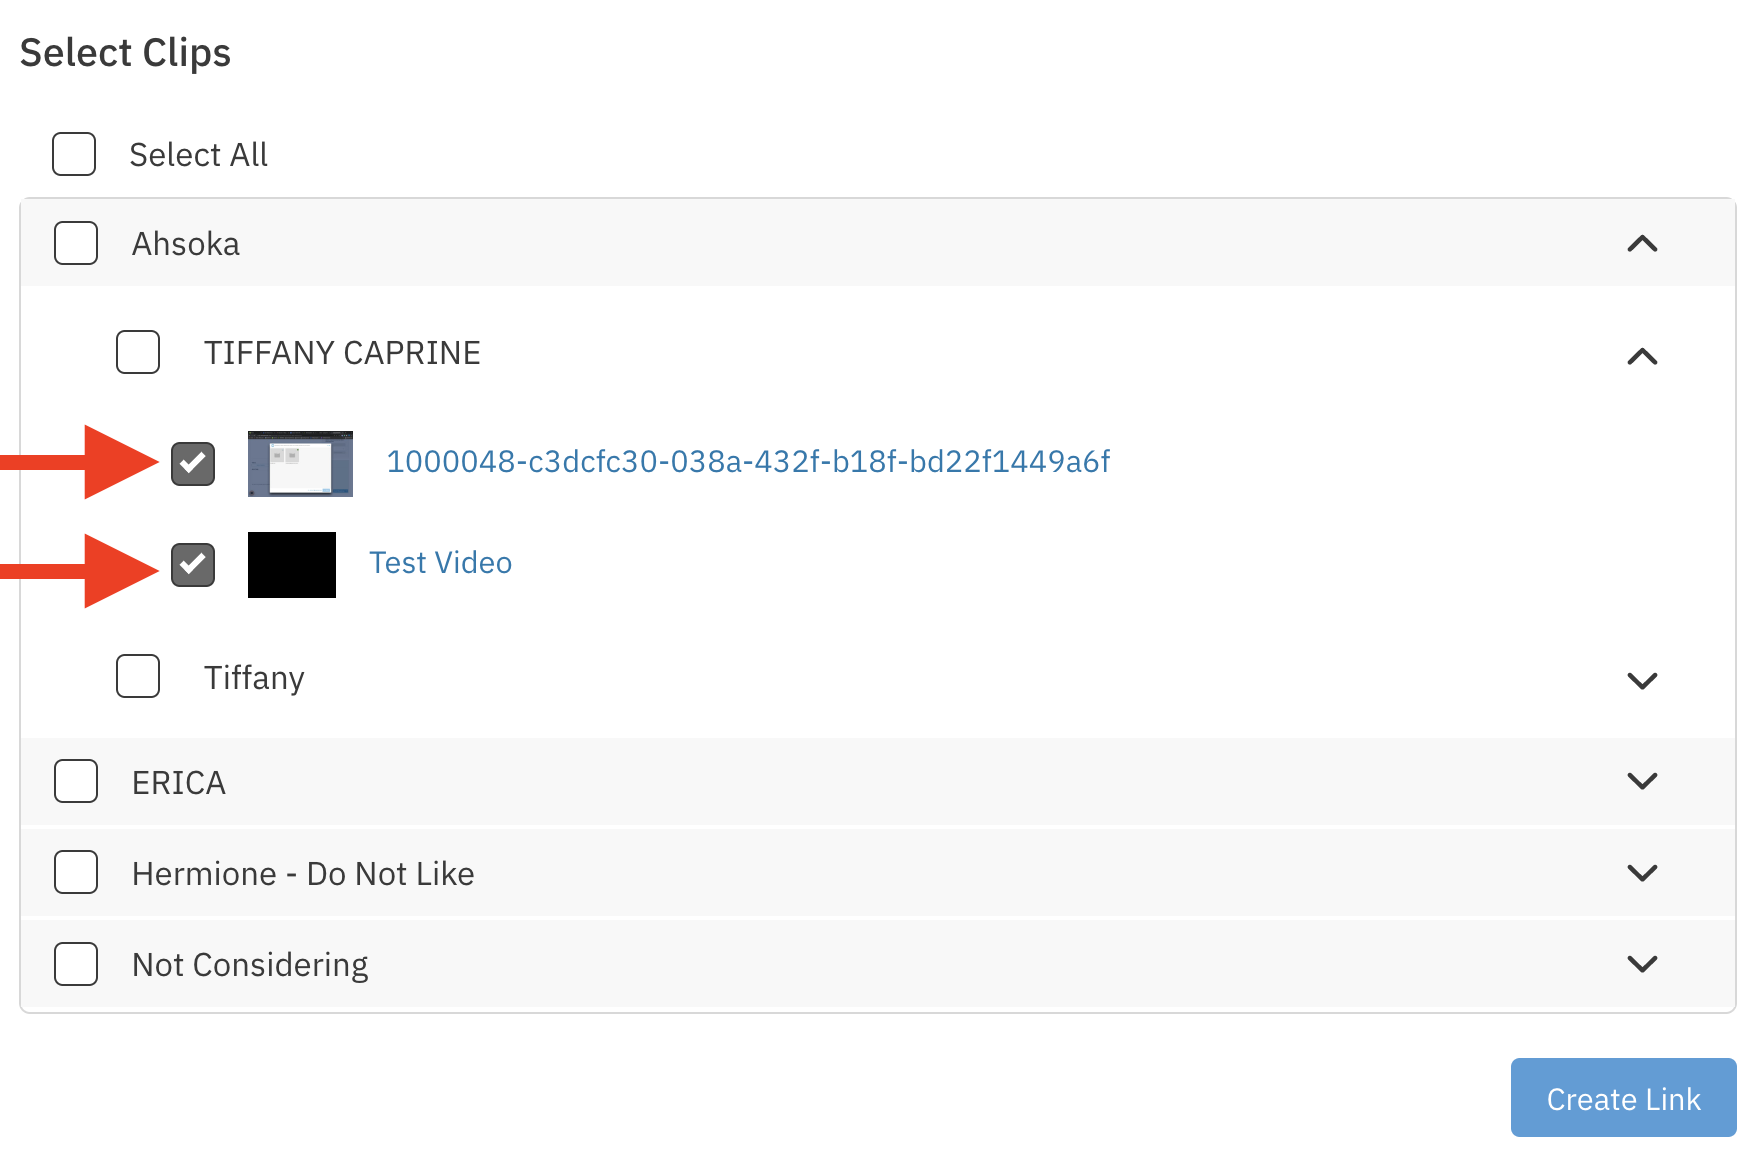Tick the Ahsoka folder checkbox
Viewport: 1756px width, 1158px height.
76,243
